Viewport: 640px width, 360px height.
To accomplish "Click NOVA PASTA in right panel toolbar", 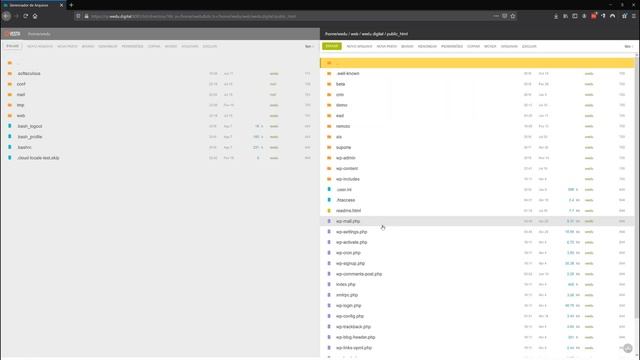I will [x=387, y=47].
